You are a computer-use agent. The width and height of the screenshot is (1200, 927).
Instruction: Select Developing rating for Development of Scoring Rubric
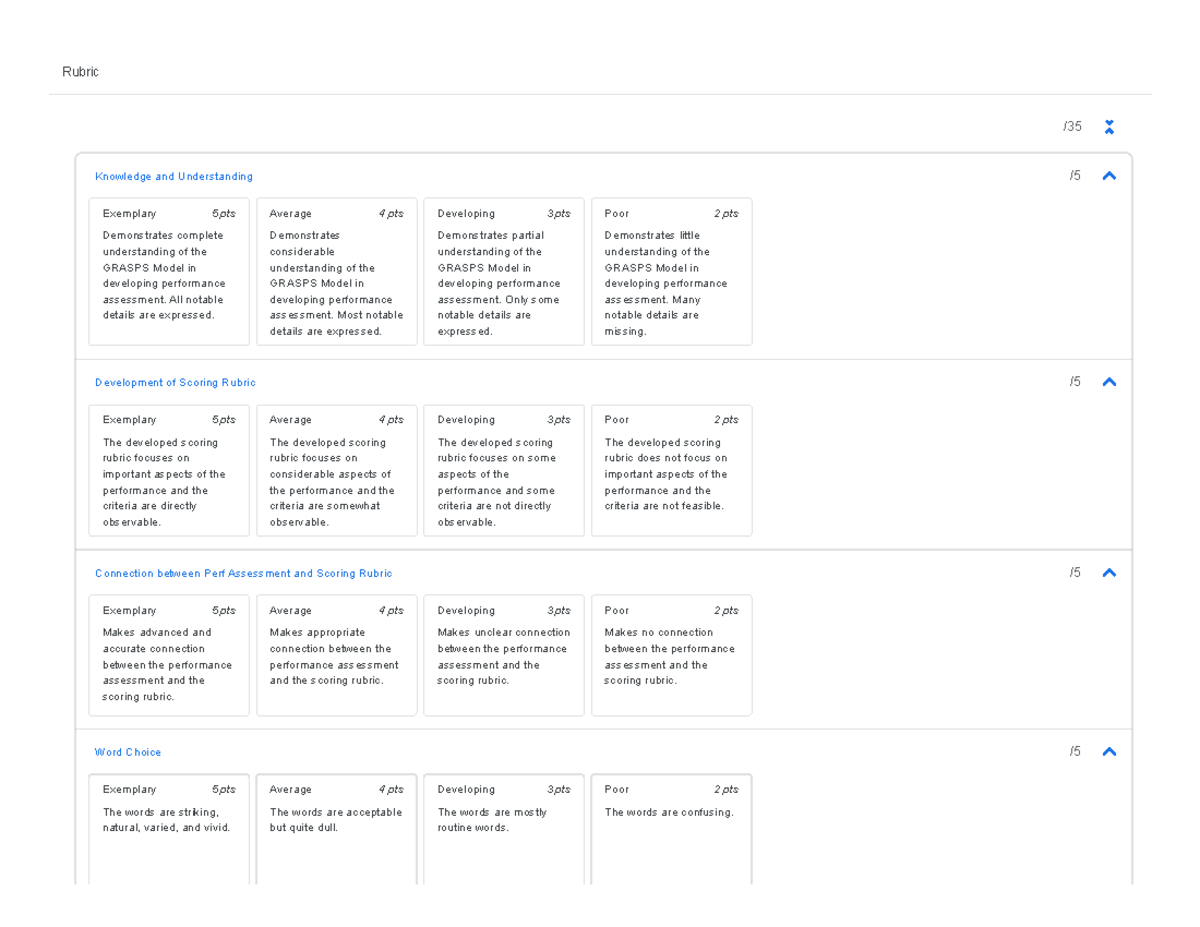tap(503, 470)
